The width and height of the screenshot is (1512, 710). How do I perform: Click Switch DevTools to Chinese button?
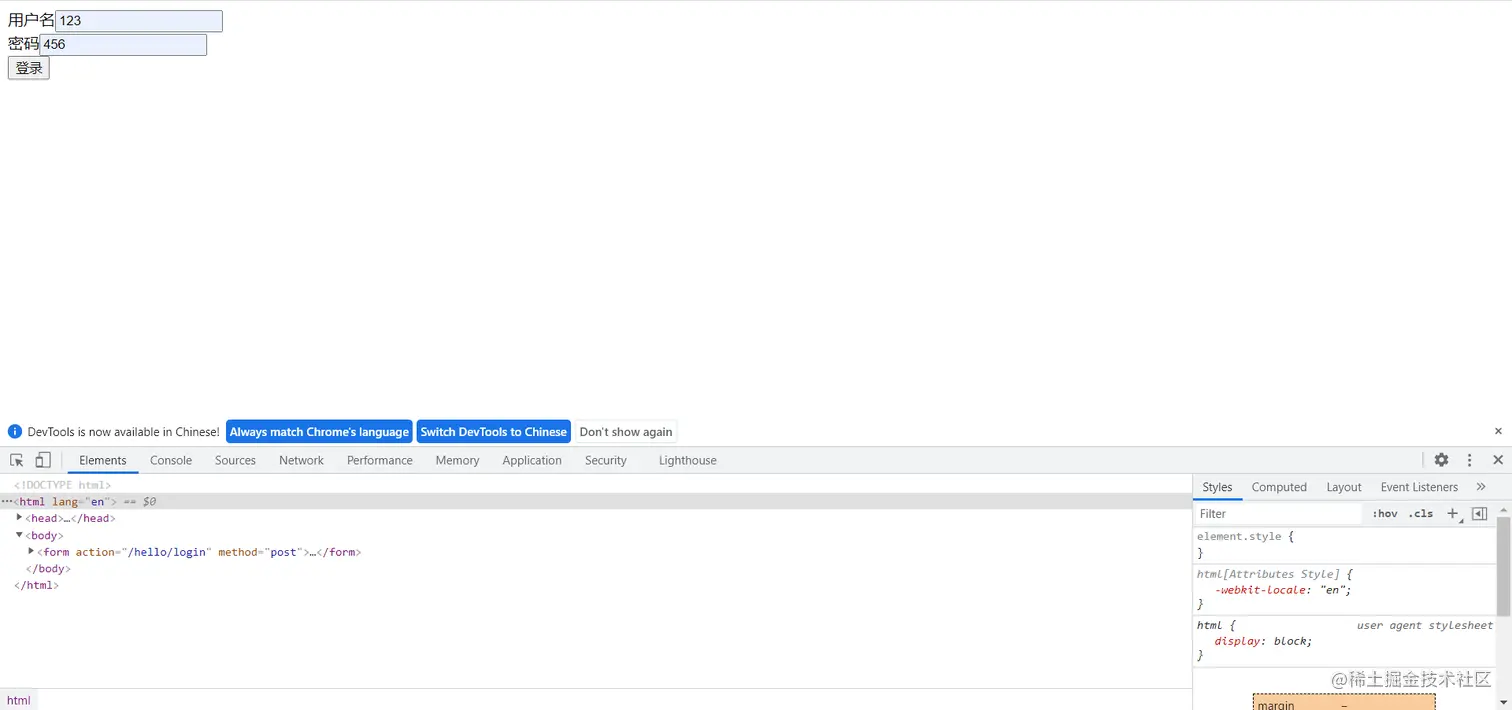point(493,432)
